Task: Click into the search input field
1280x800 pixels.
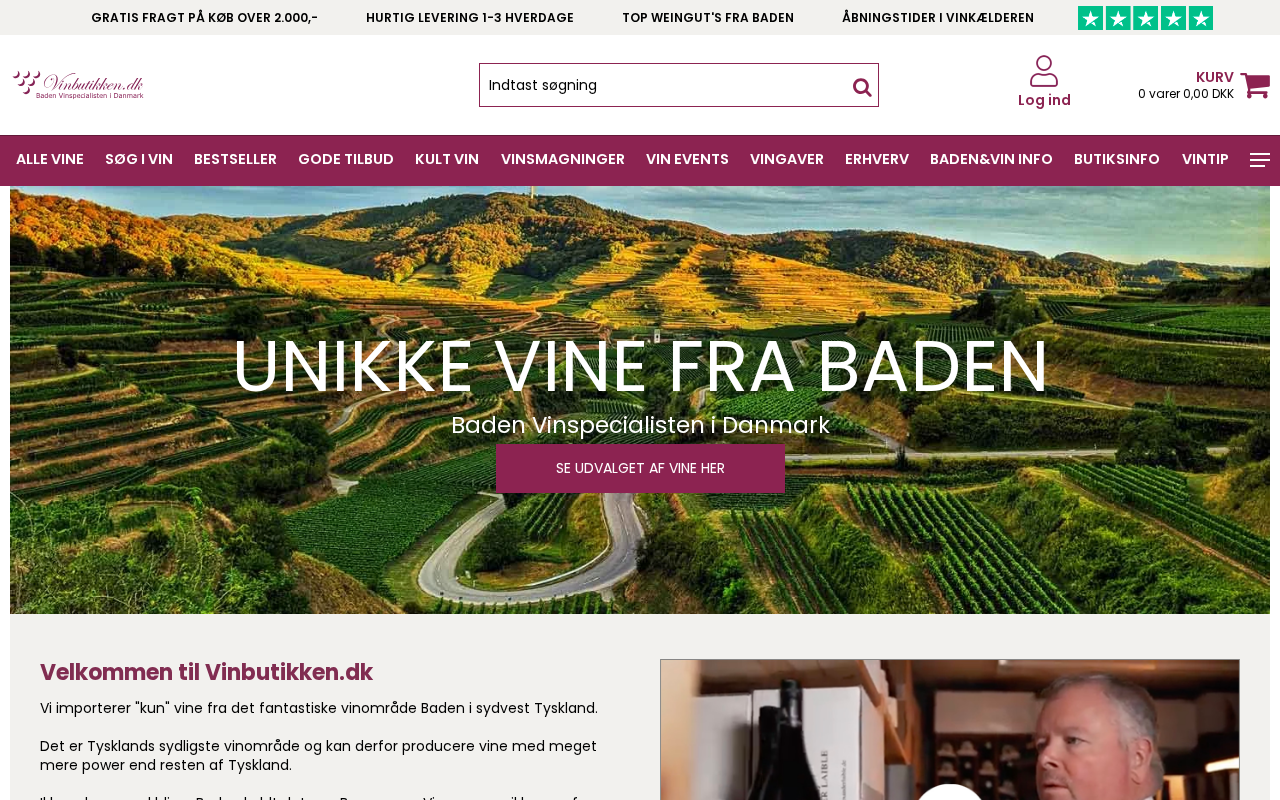Action: (663, 85)
